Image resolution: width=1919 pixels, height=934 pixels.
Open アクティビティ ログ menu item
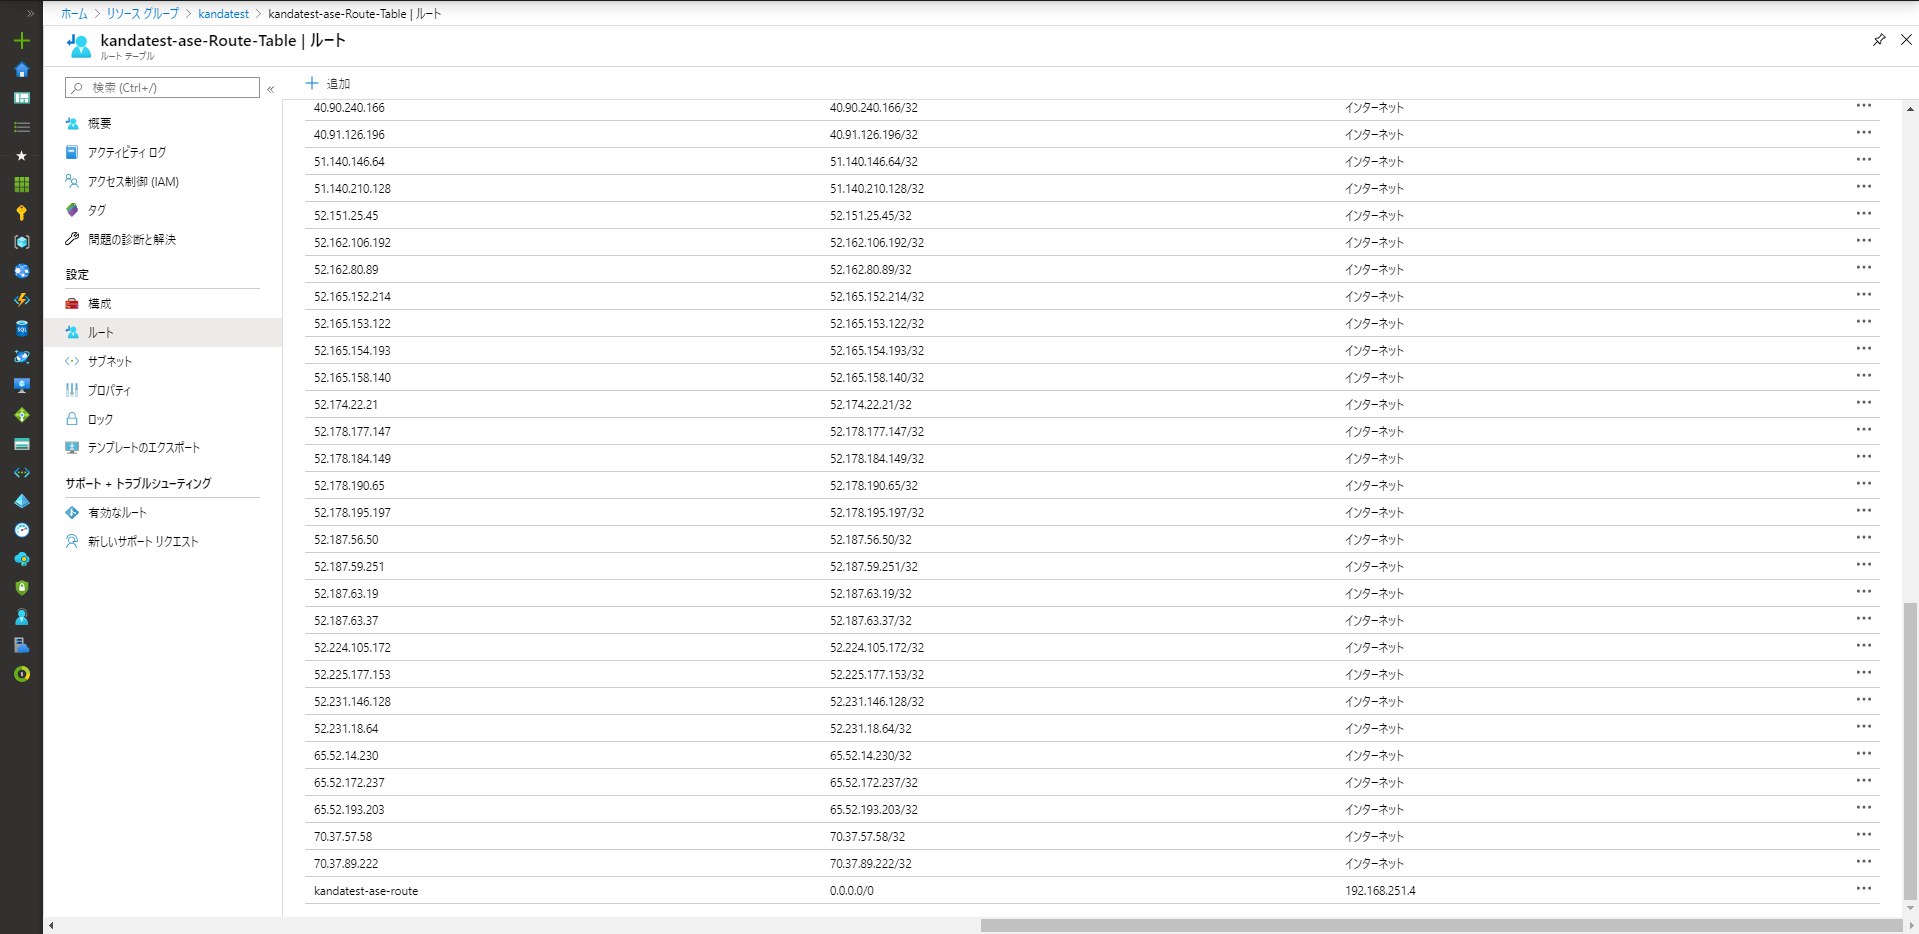pos(126,152)
